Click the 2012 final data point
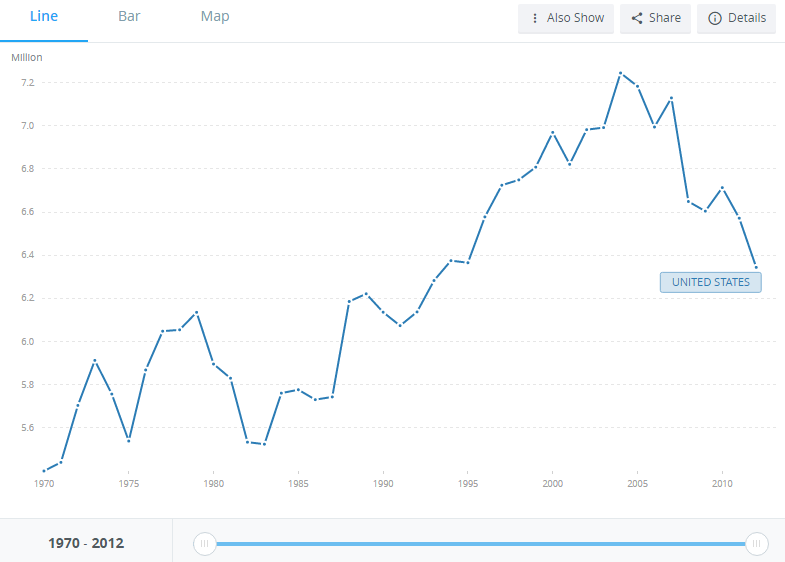The width and height of the screenshot is (785, 562). click(756, 268)
